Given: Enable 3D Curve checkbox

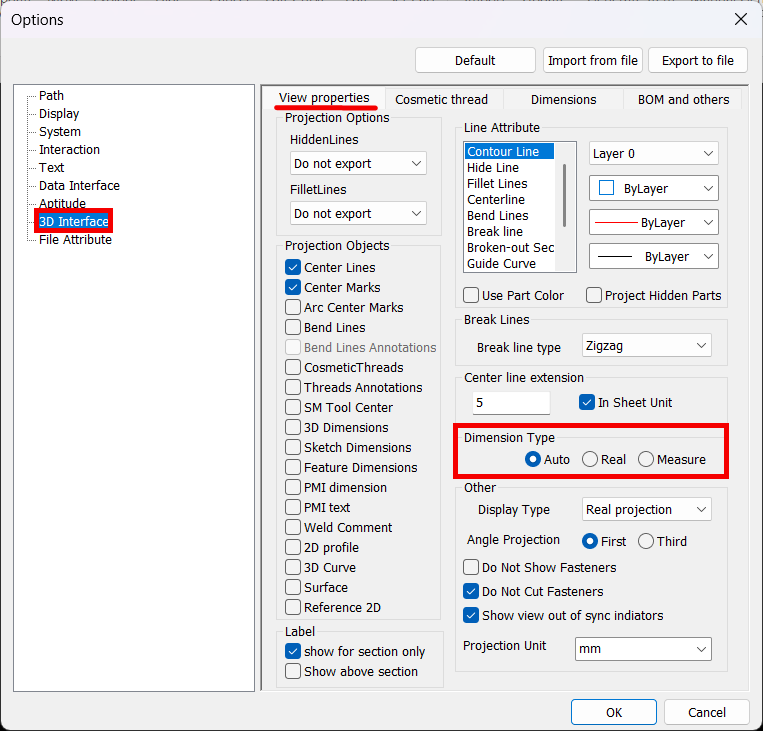Looking at the screenshot, I should tap(293, 567).
